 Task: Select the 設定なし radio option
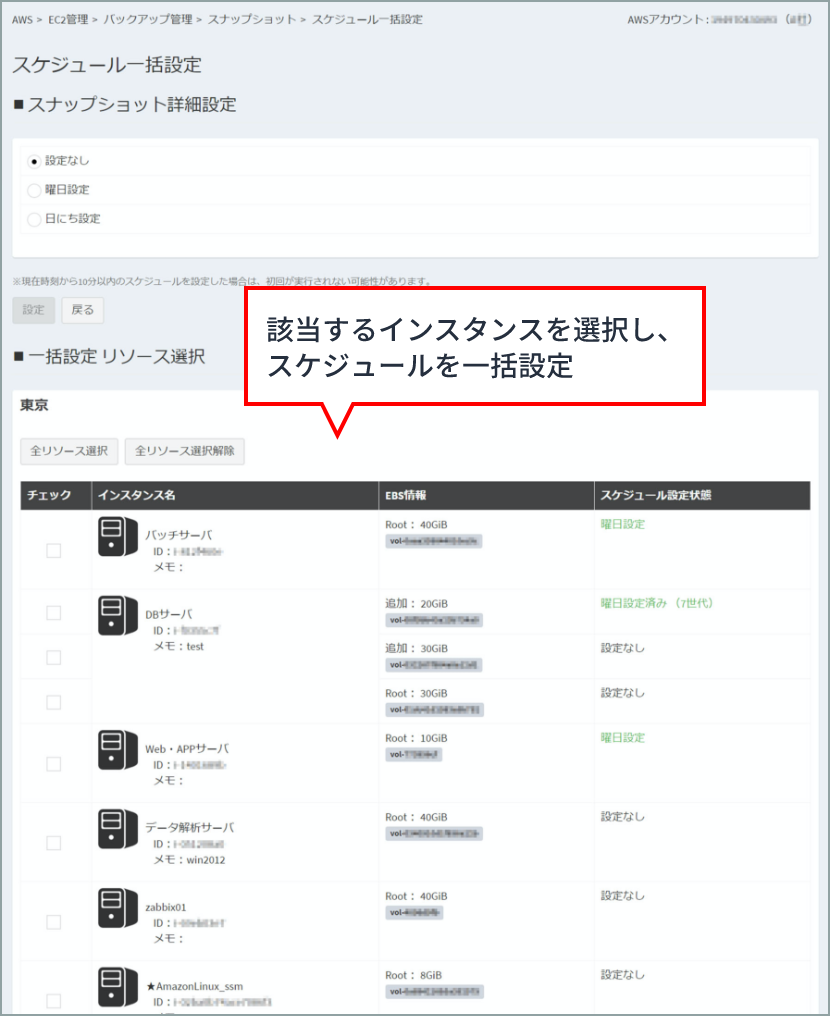click(x=35, y=161)
